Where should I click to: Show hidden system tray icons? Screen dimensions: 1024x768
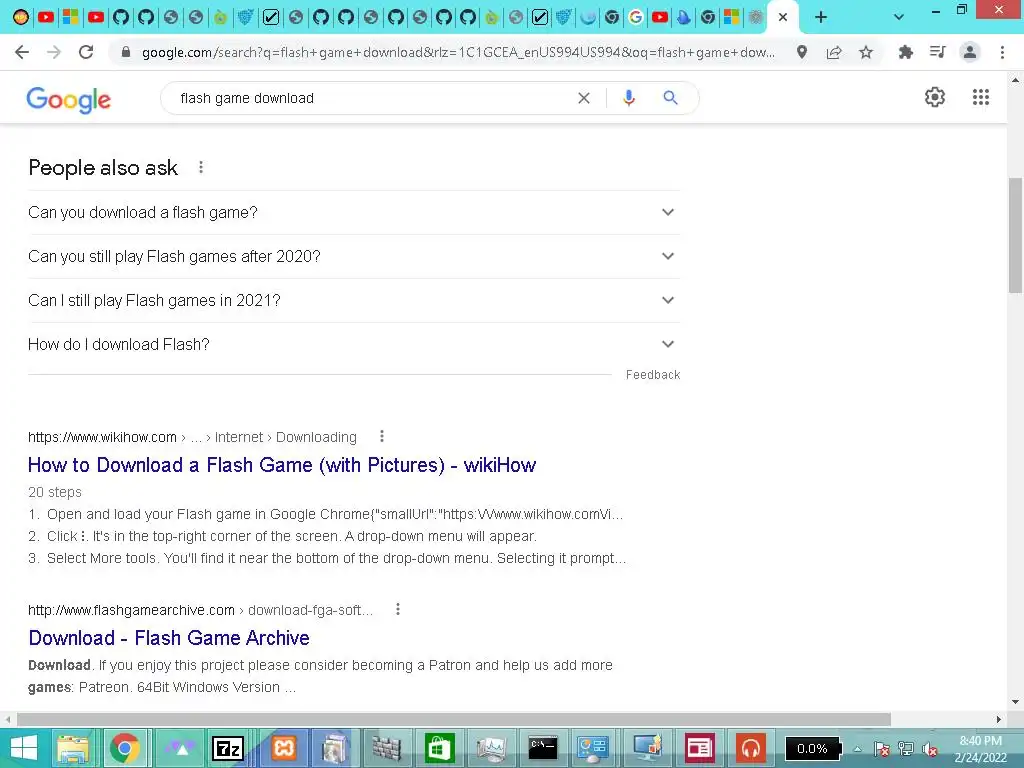[857, 749]
